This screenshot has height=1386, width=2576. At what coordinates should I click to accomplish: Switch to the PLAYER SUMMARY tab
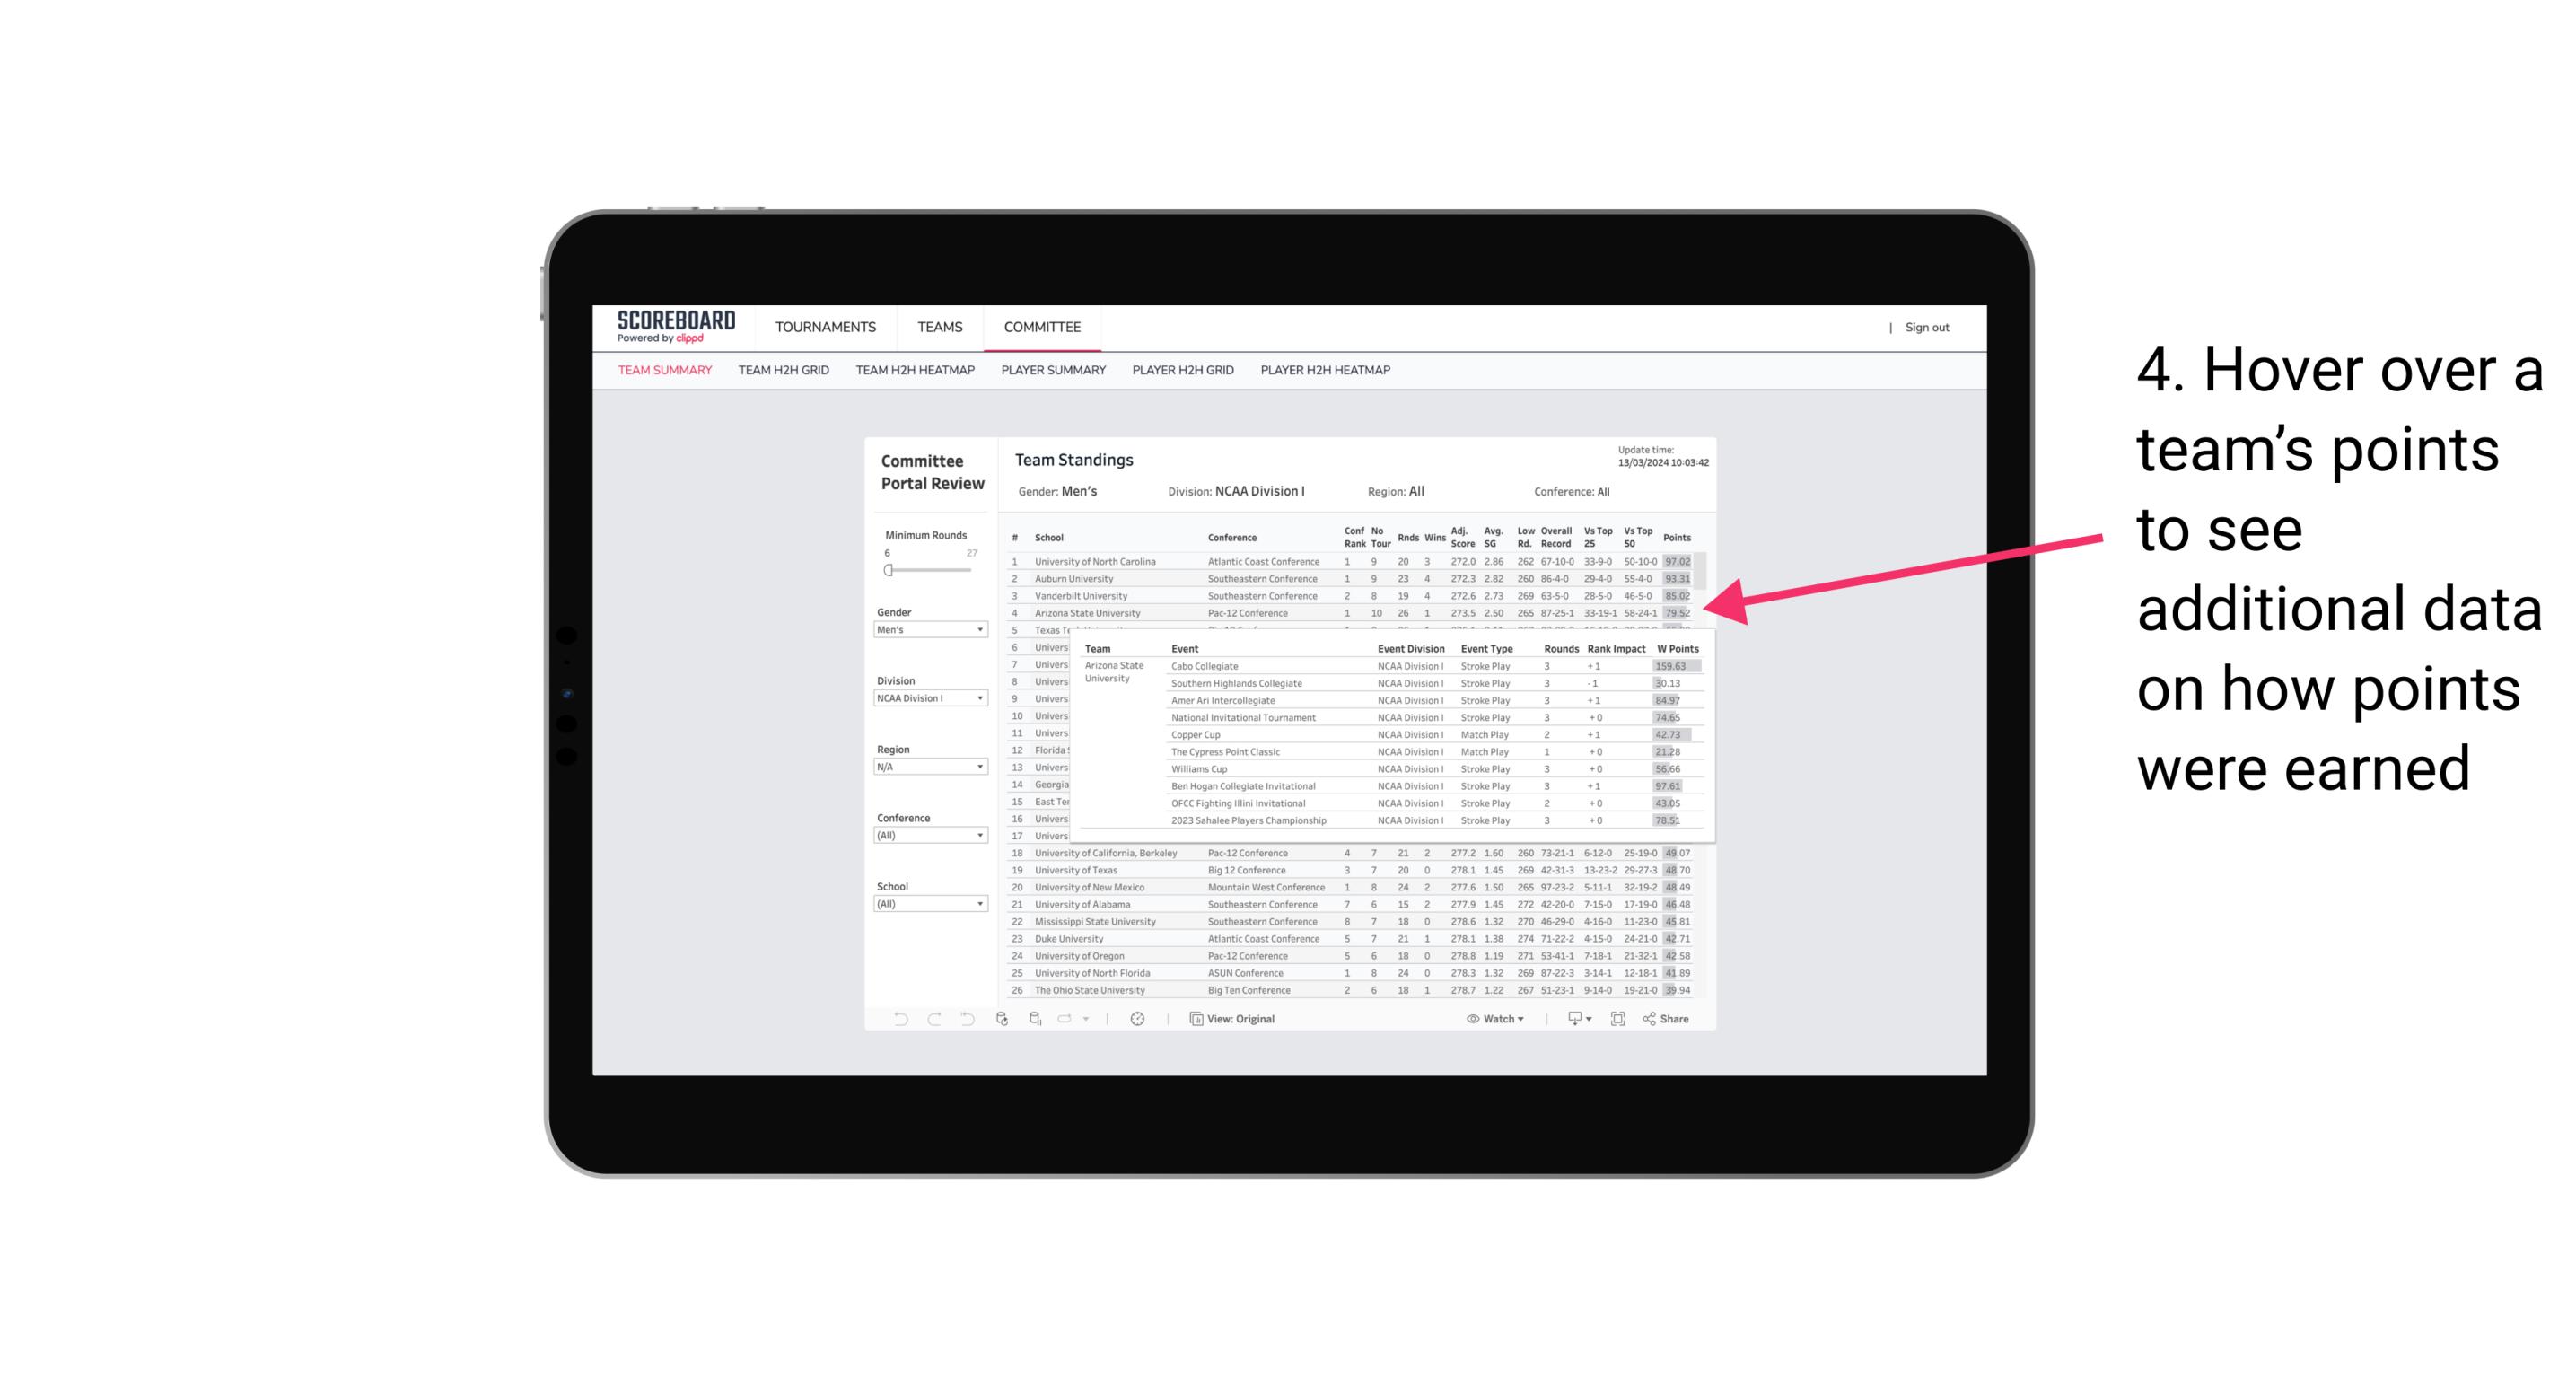1053,371
